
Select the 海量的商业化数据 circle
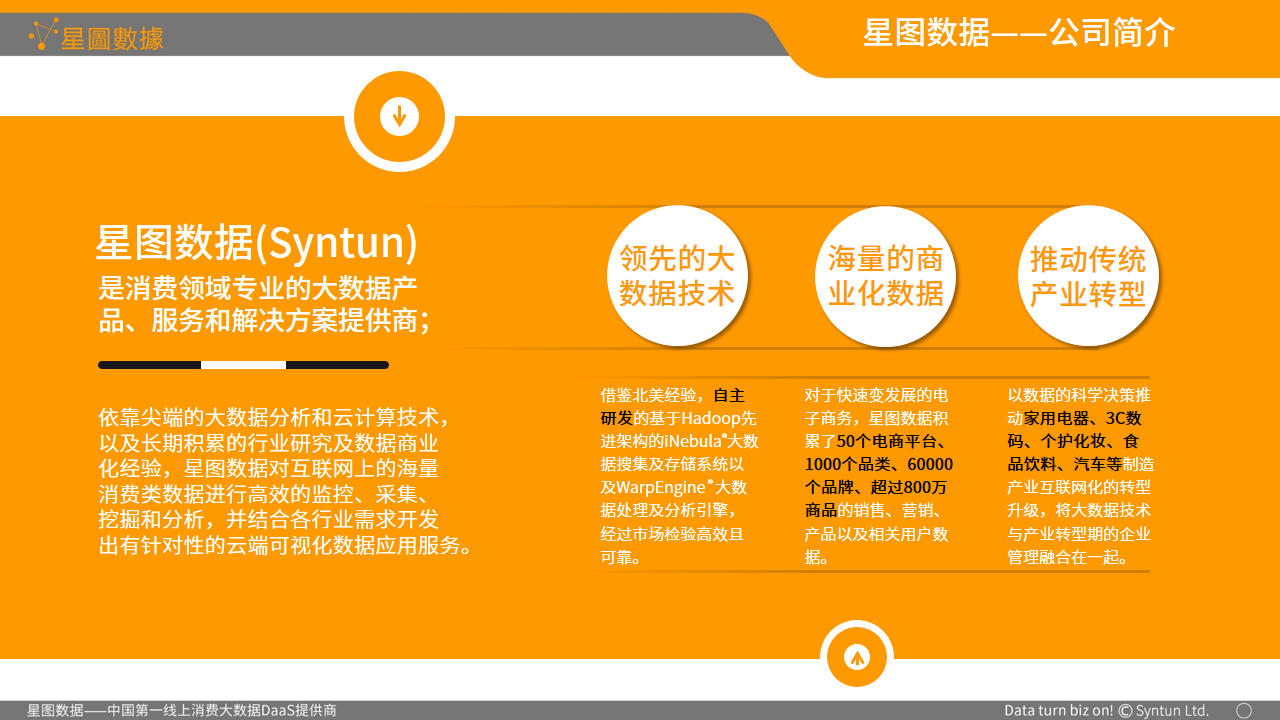885,276
